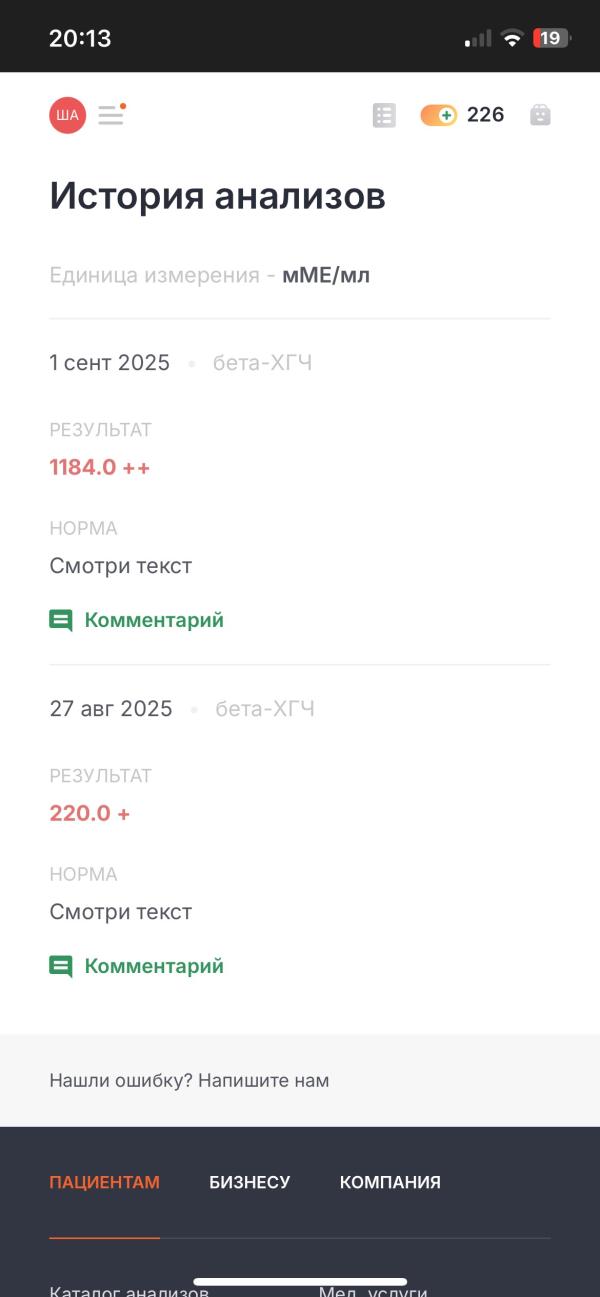
Task: Click Нашли ошибку? Напишите нам link
Action: pyautogui.click(x=189, y=1080)
